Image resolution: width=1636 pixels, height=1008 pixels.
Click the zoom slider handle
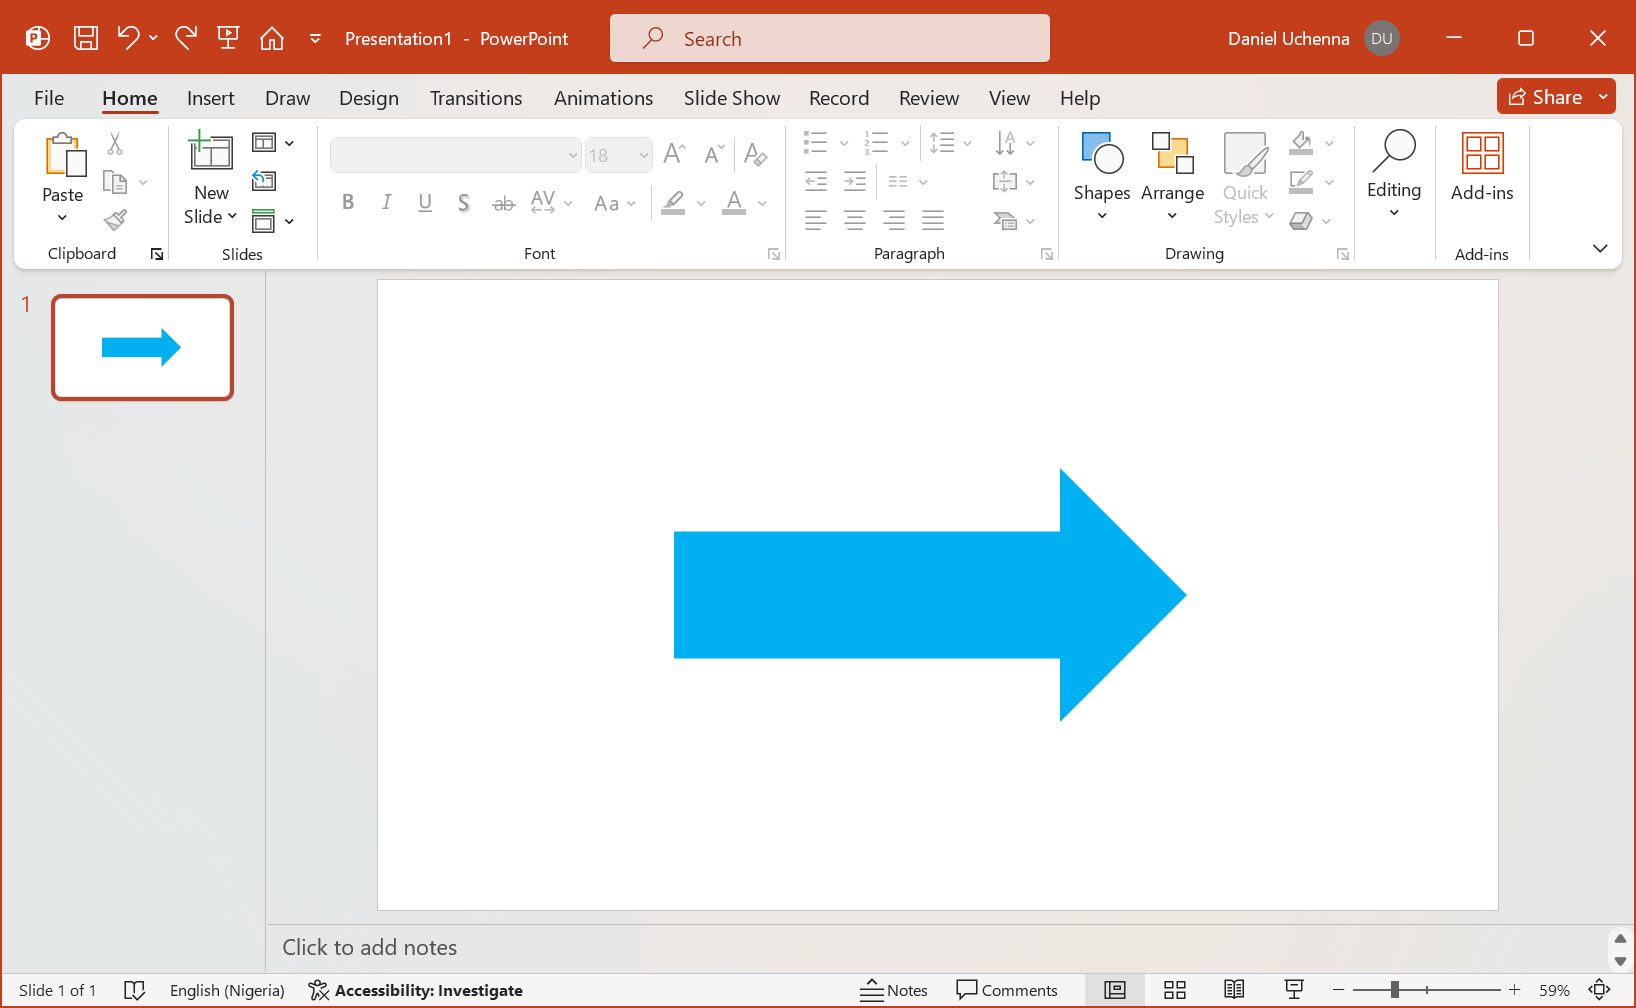(1394, 990)
